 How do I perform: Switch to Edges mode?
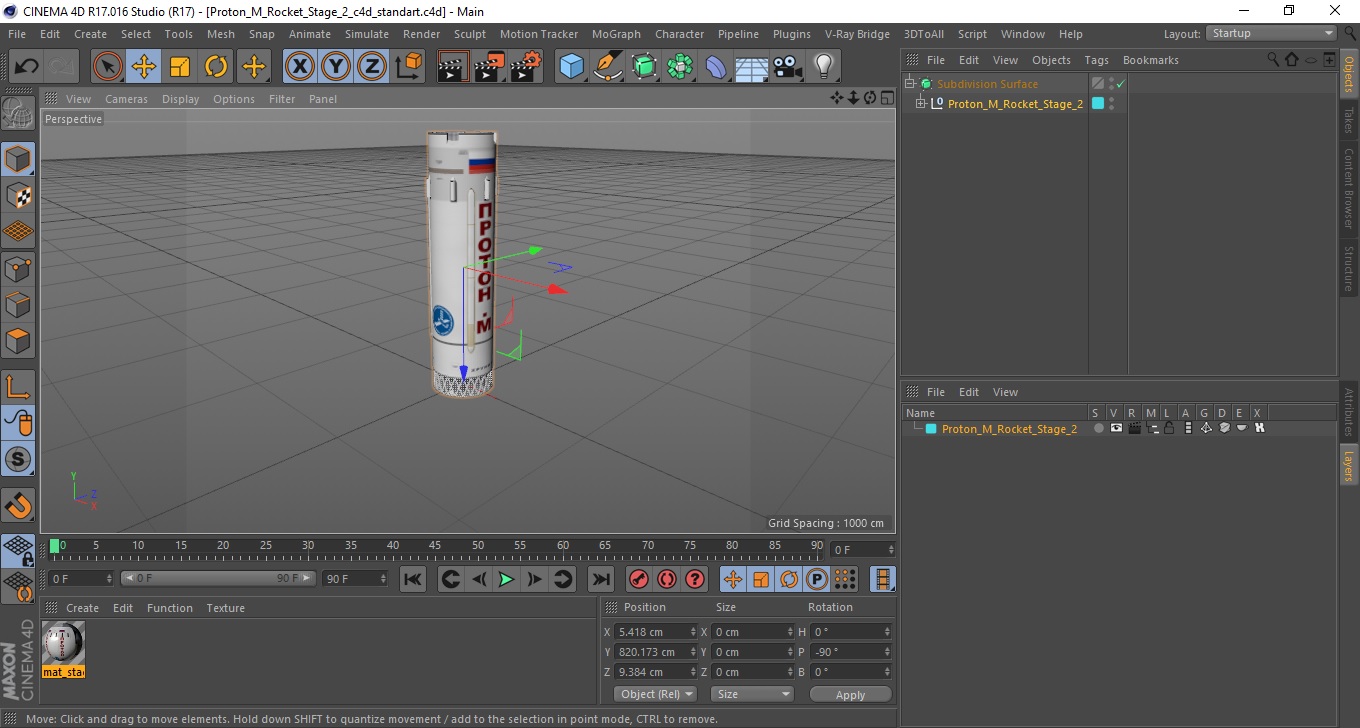point(18,304)
